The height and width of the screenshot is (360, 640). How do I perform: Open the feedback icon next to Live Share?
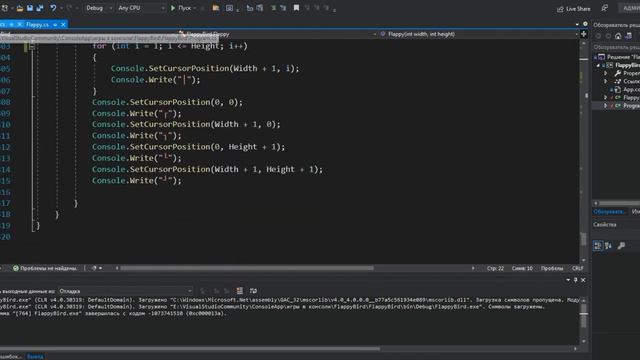coord(604,8)
